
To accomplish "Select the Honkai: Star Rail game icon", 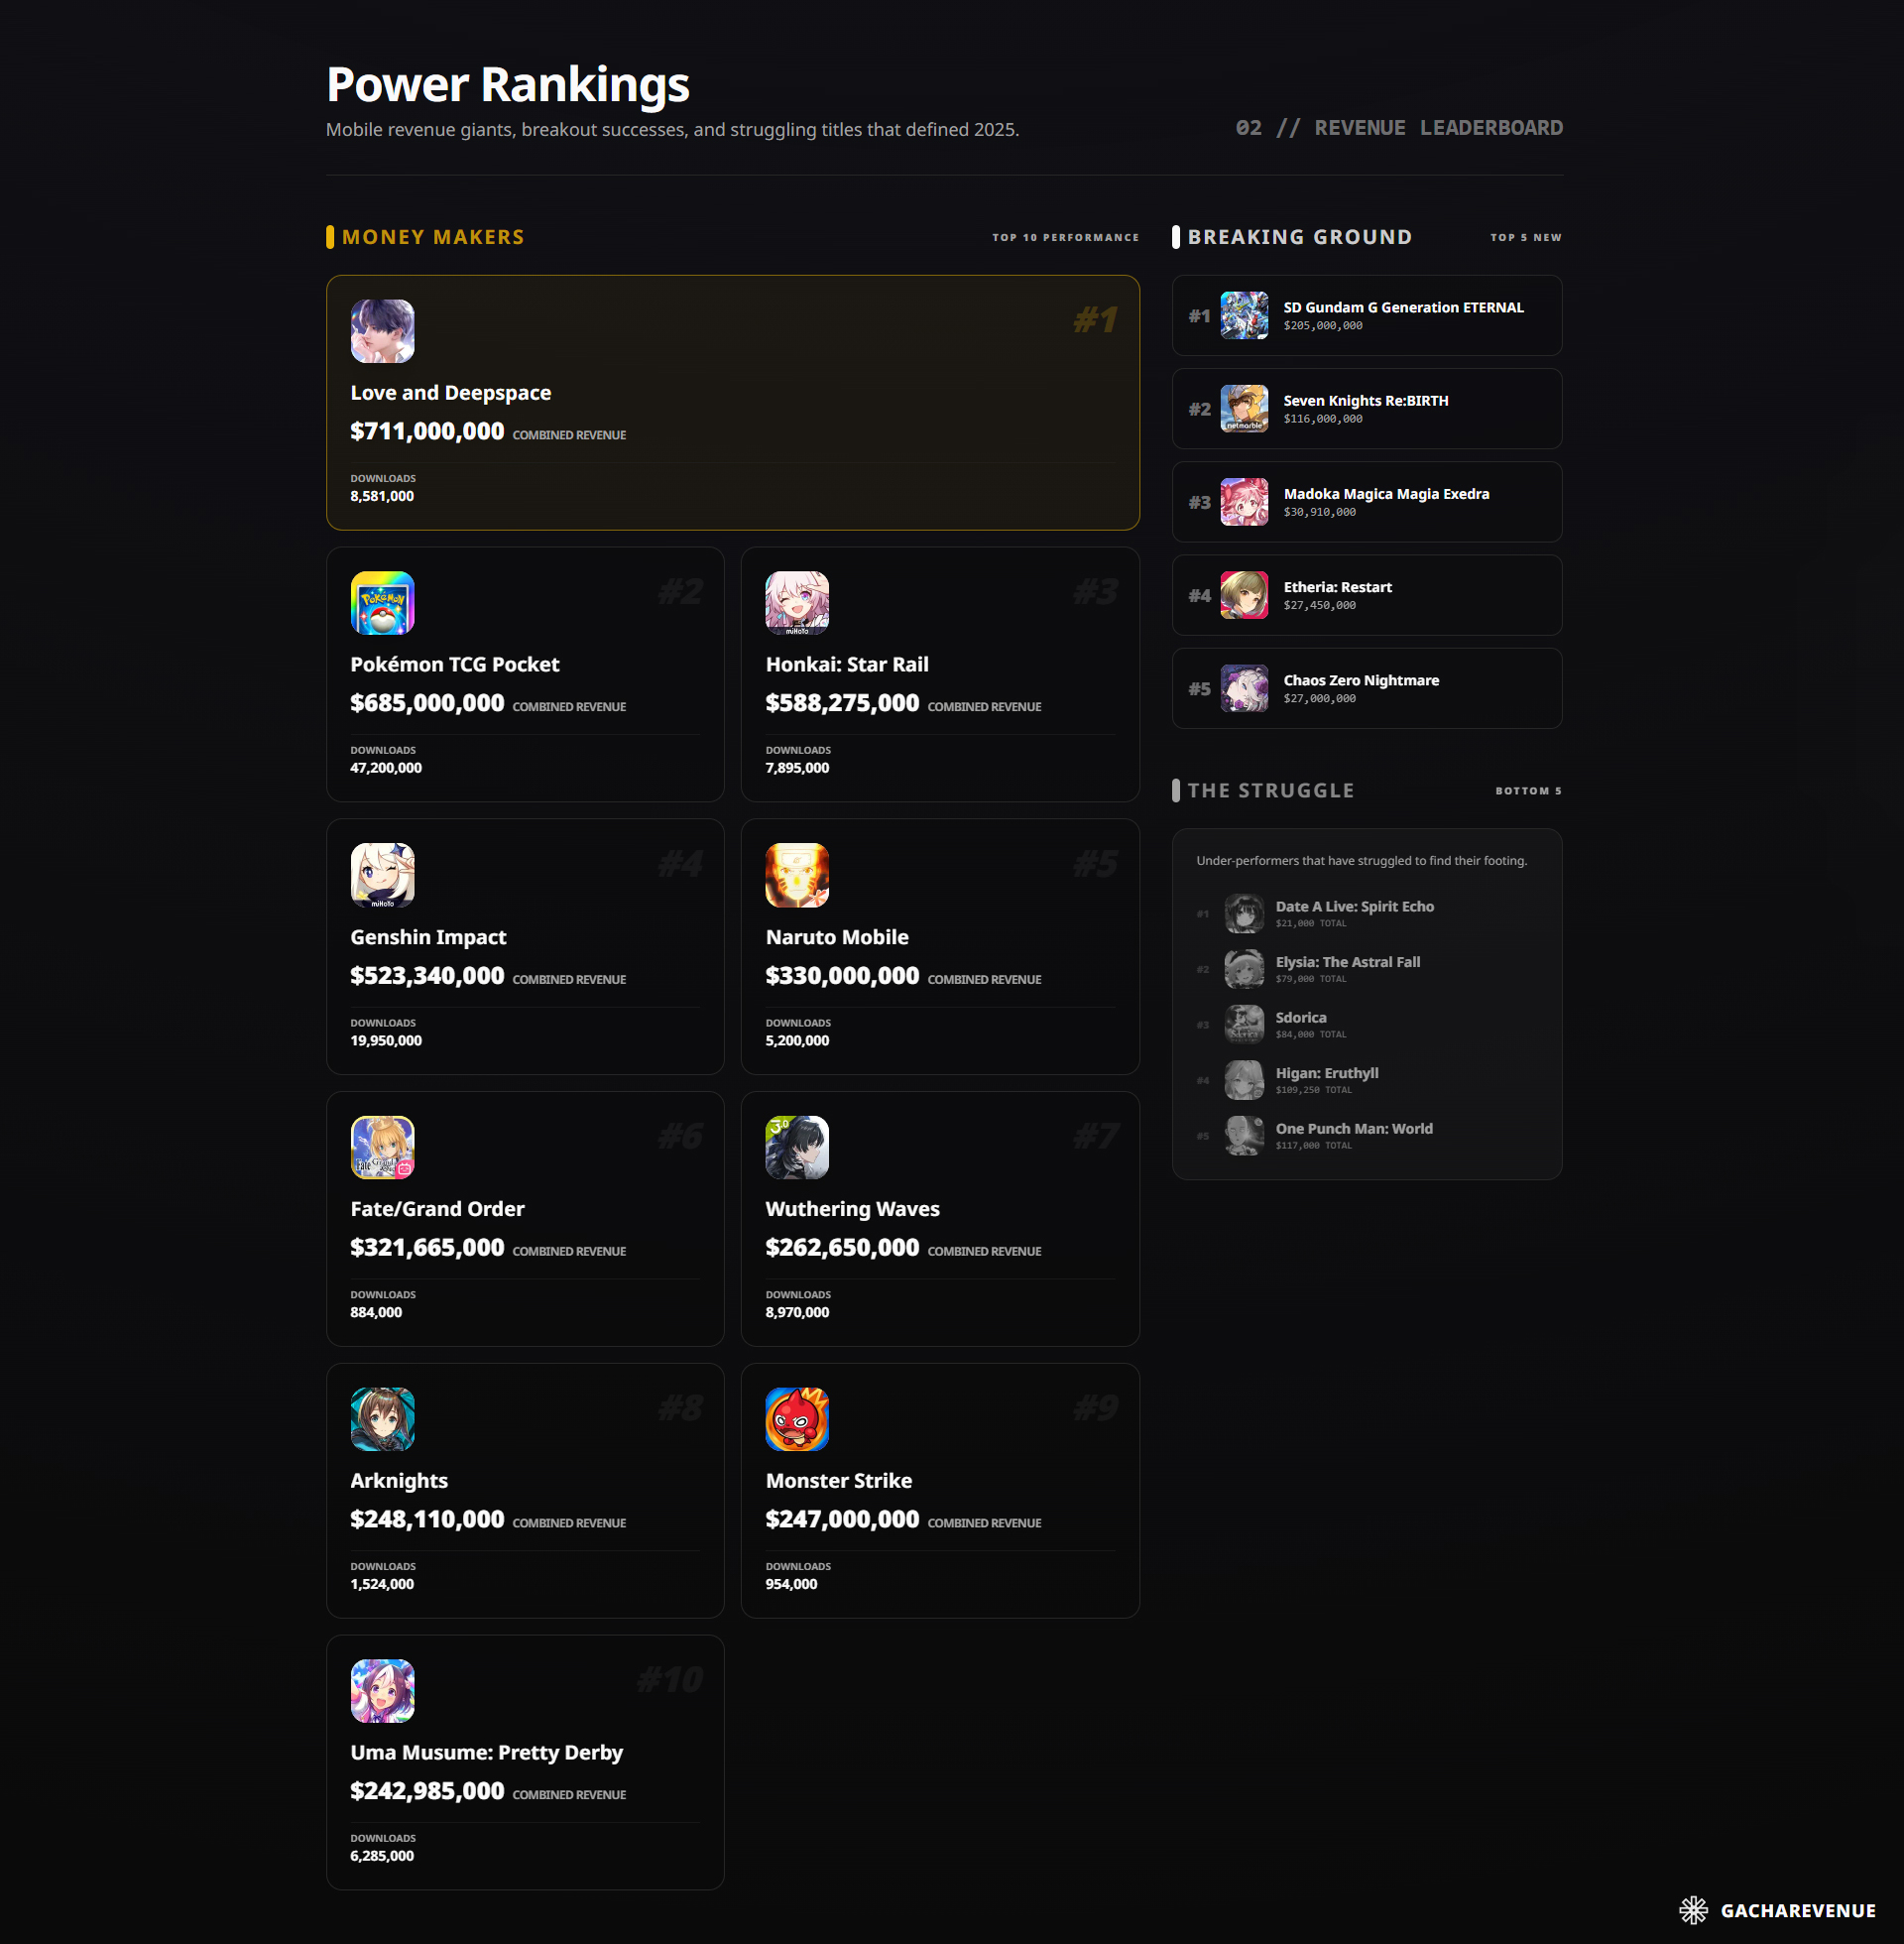I will (x=796, y=603).
